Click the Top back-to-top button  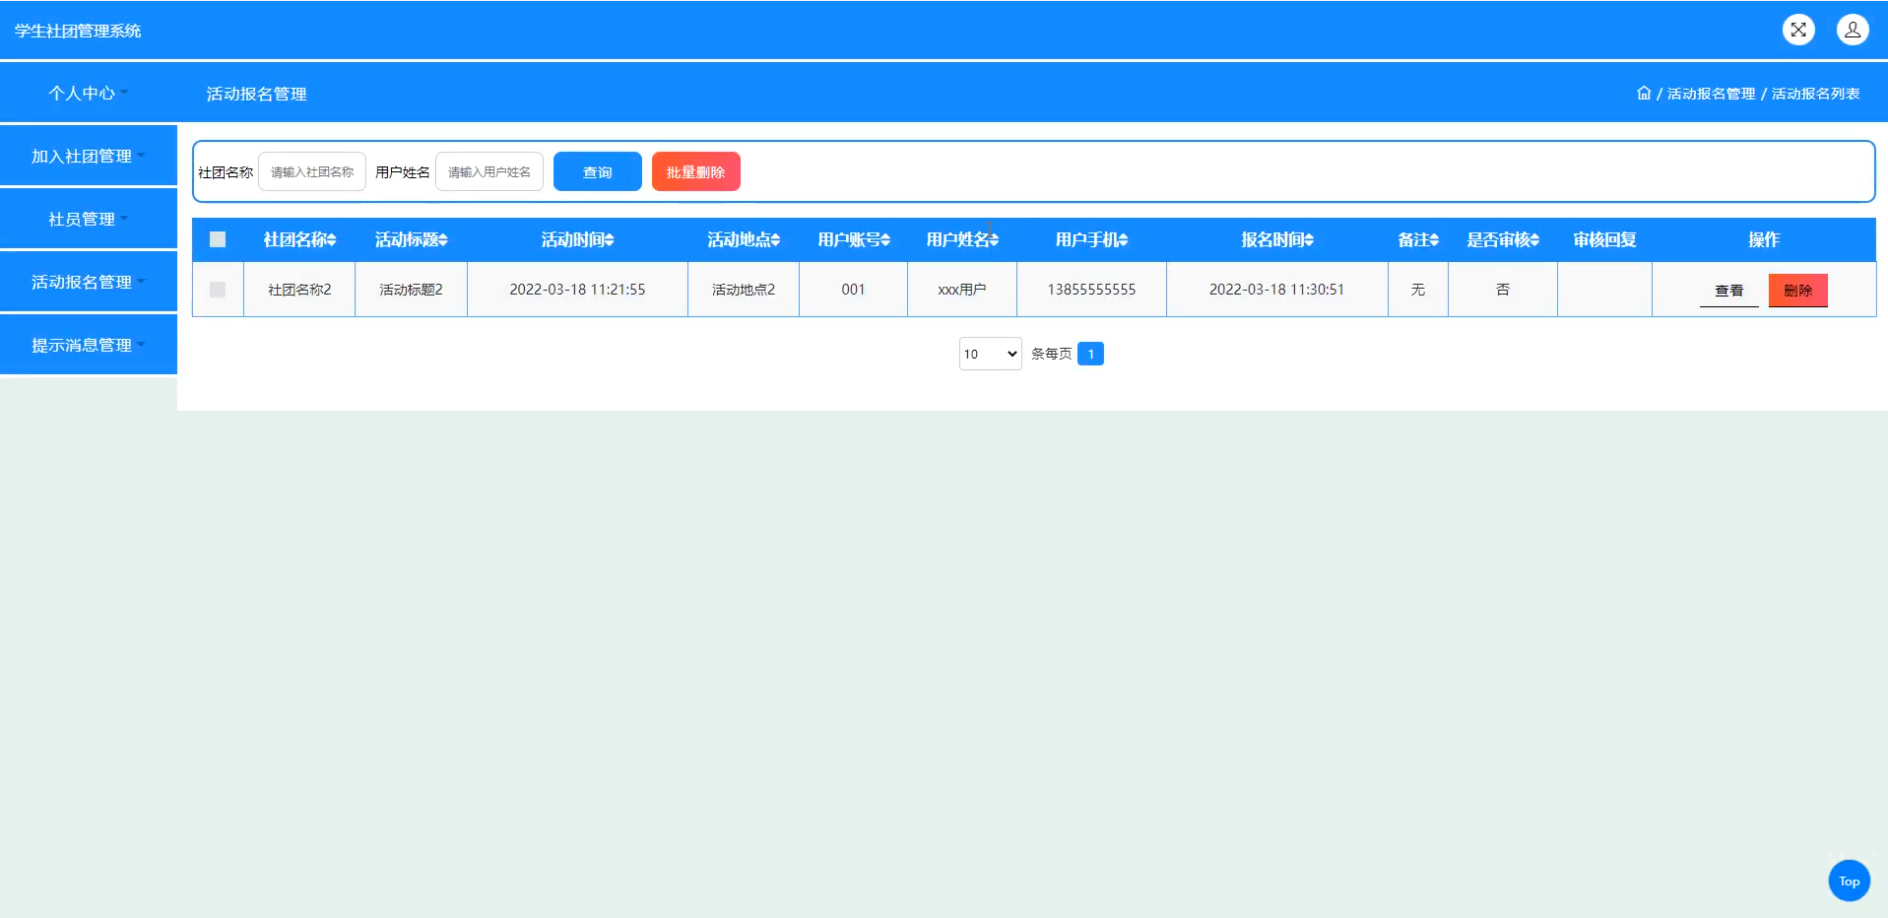click(1849, 881)
